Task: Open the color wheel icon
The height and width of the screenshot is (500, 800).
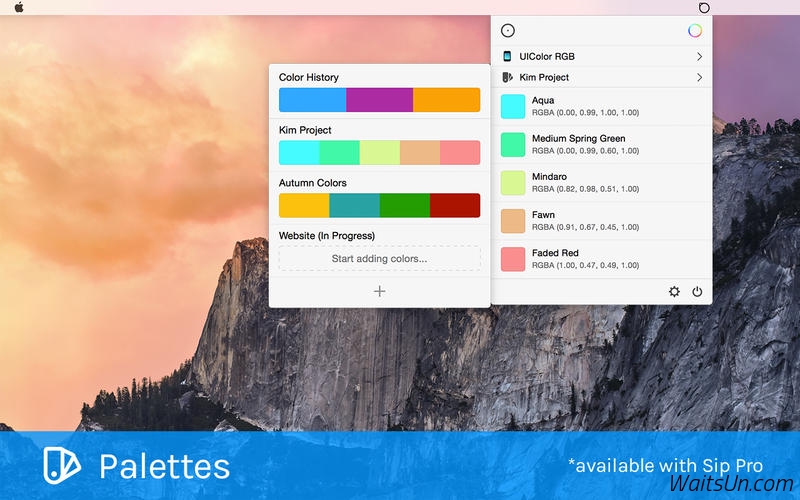Action: point(695,31)
